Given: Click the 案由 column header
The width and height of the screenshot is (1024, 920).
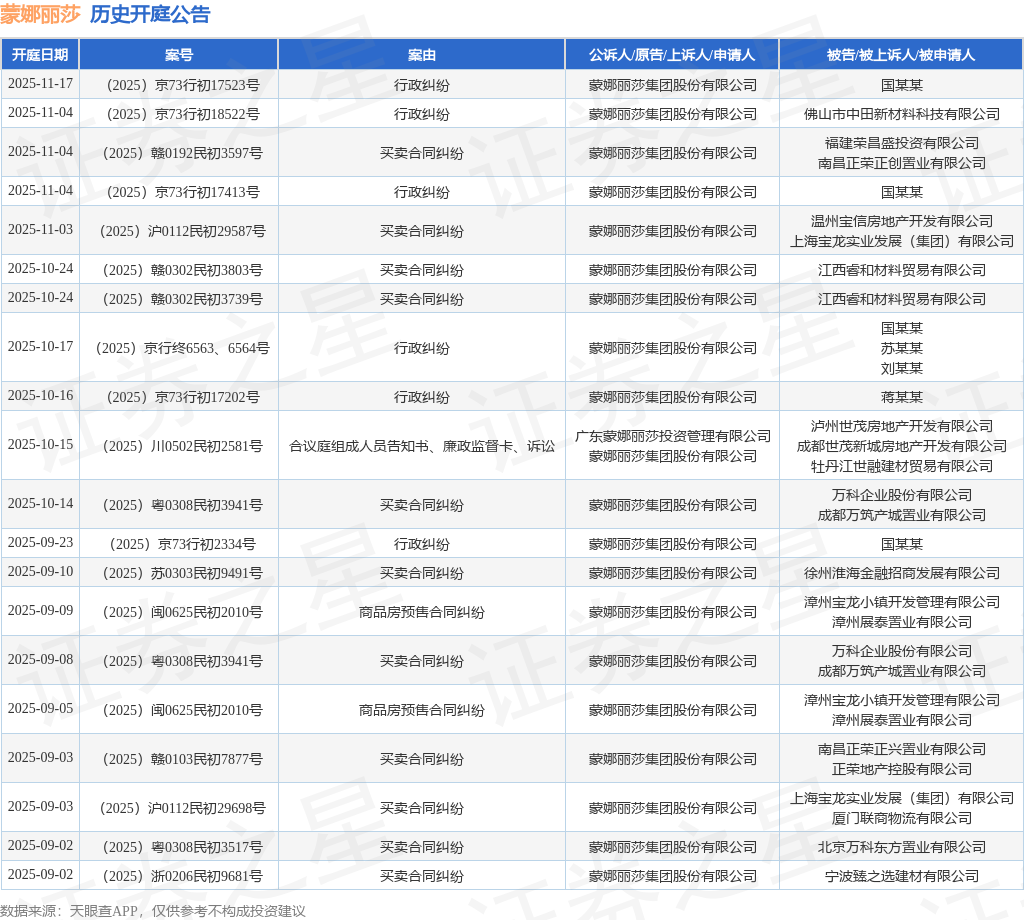Looking at the screenshot, I should (422, 55).
